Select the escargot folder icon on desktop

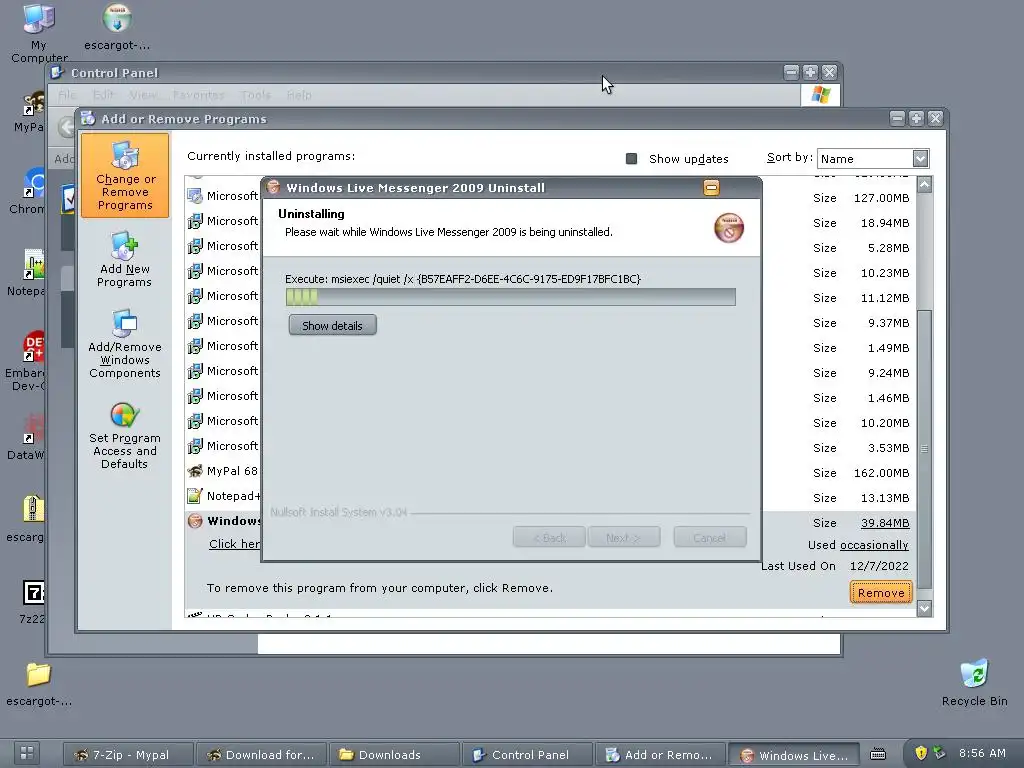point(39,684)
